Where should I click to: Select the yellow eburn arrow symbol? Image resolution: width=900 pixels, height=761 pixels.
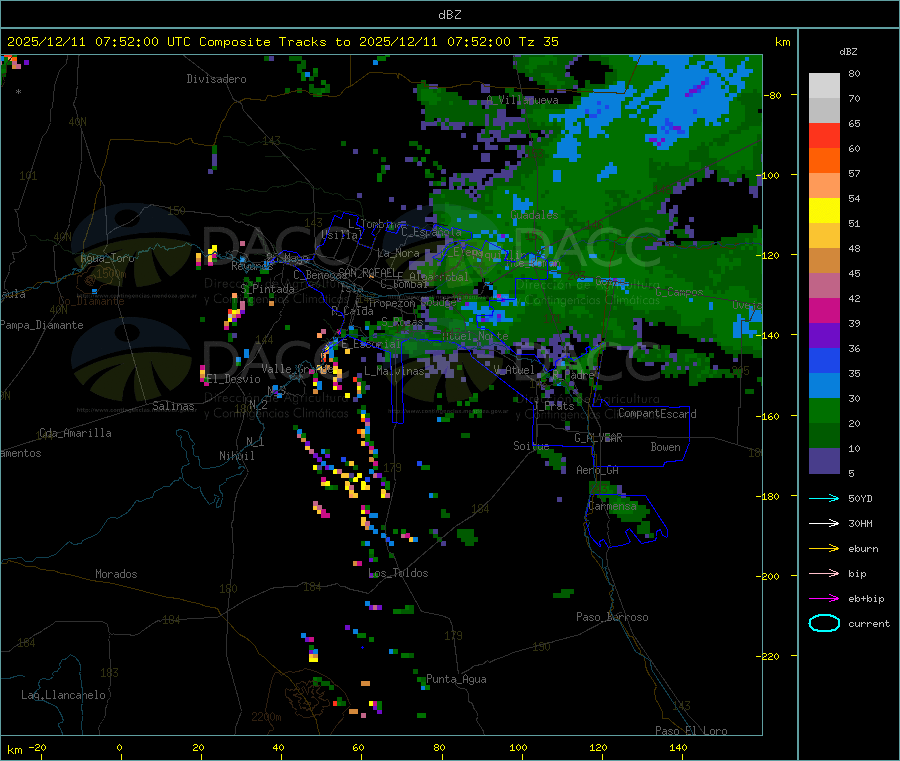[x=824, y=549]
